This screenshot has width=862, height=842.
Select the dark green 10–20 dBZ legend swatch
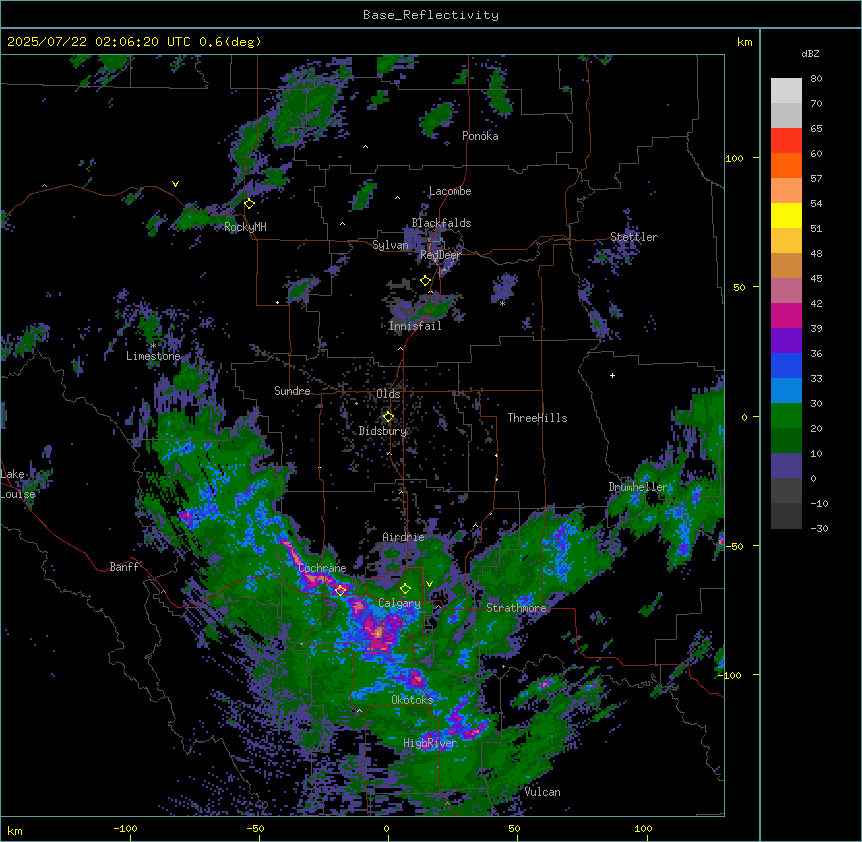click(x=786, y=441)
